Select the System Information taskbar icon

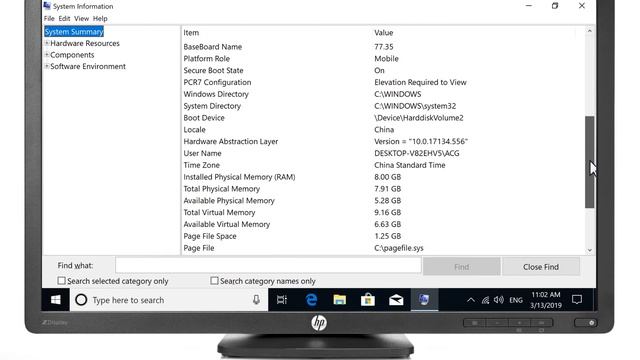click(424, 300)
